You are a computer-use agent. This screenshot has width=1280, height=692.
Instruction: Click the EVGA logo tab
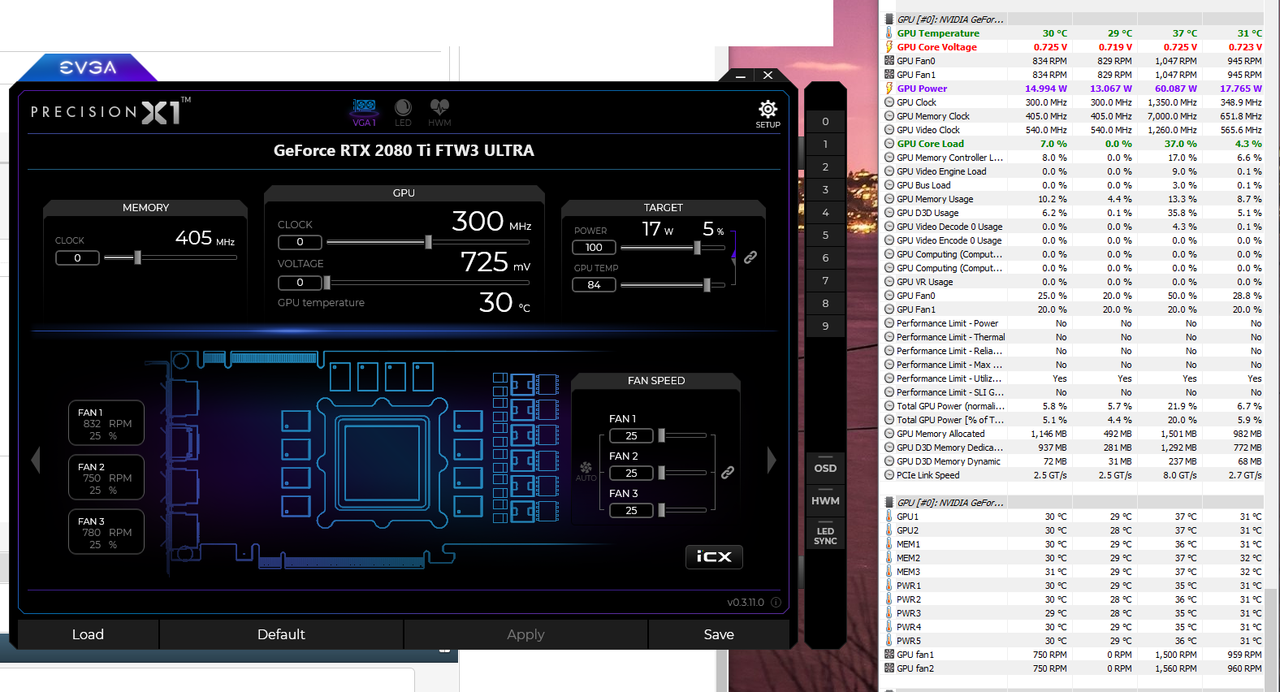point(87,68)
